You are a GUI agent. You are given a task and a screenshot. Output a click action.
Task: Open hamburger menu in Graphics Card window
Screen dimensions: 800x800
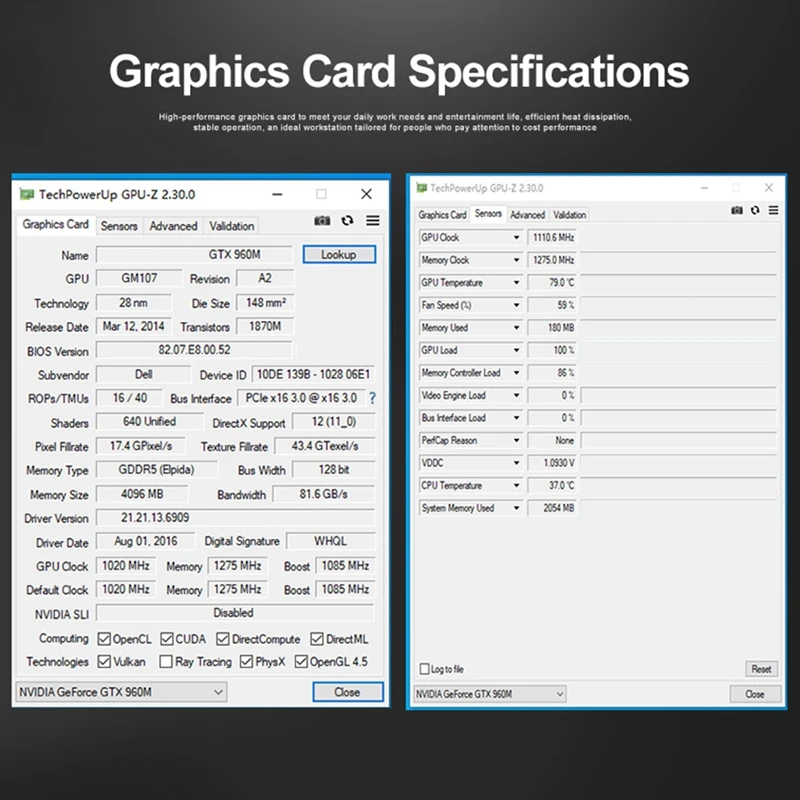(373, 220)
